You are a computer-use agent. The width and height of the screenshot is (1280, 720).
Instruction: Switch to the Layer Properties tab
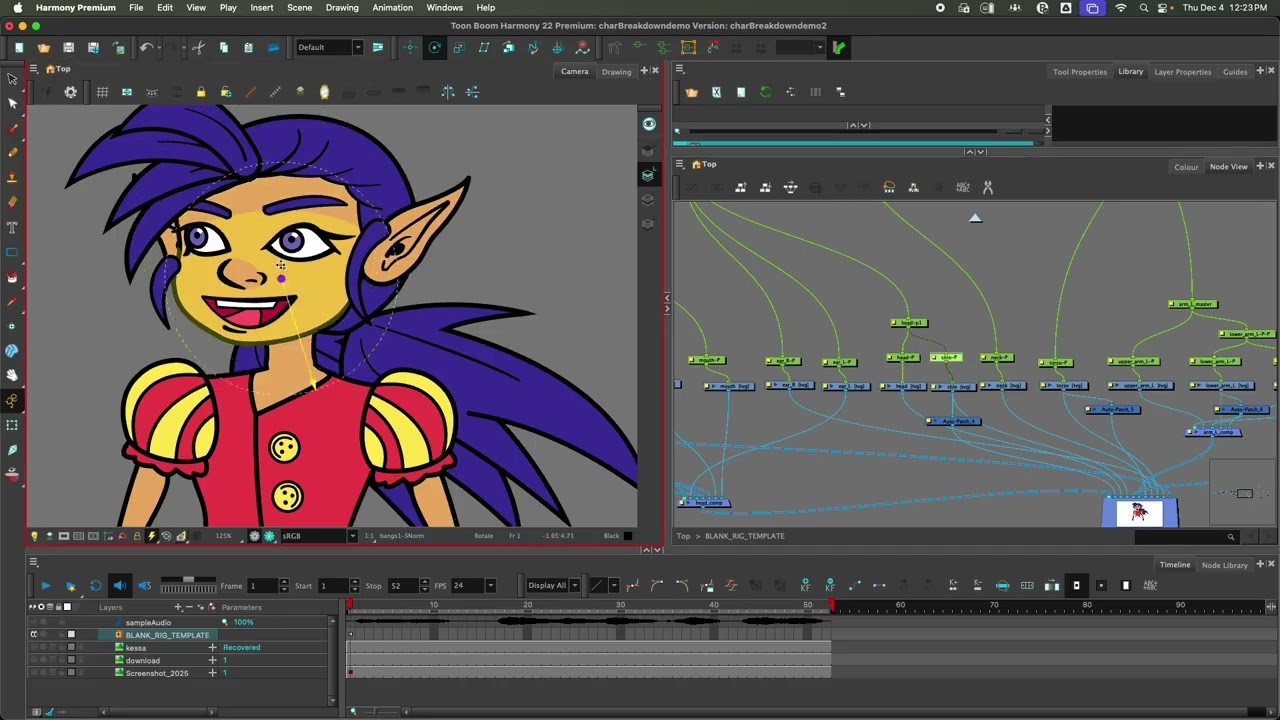(1182, 72)
